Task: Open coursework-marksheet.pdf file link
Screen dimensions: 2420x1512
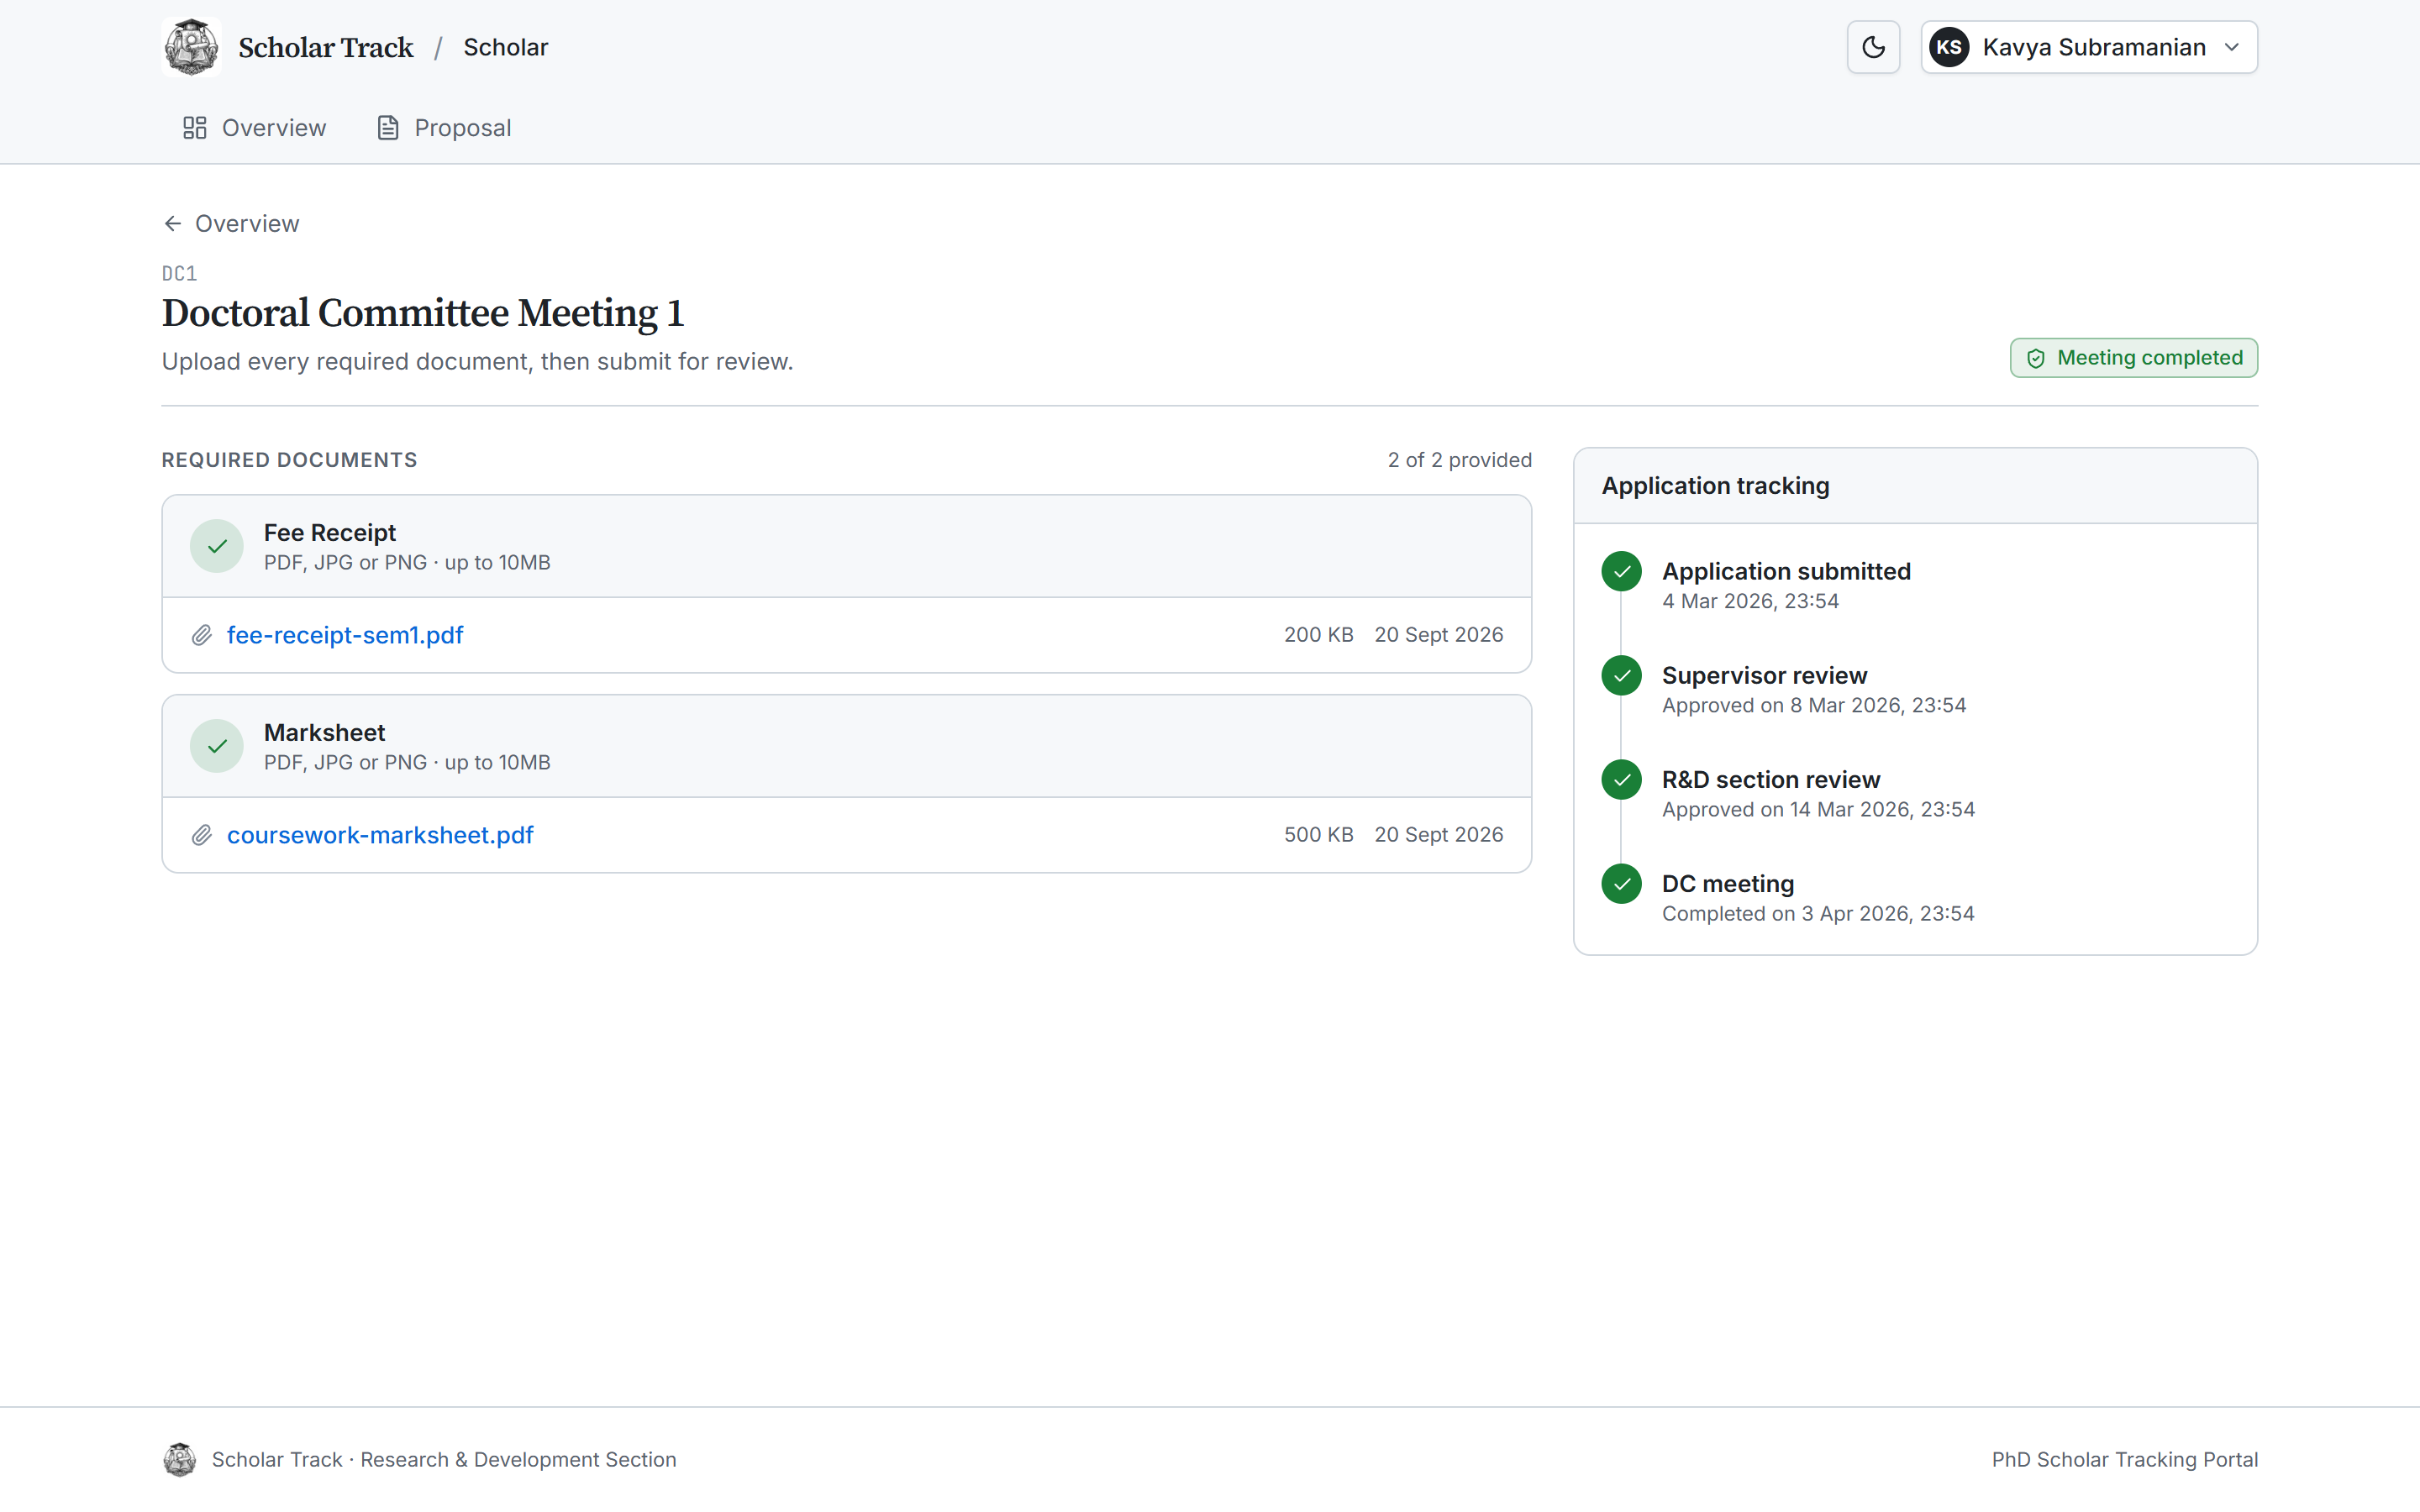Action: (380, 835)
